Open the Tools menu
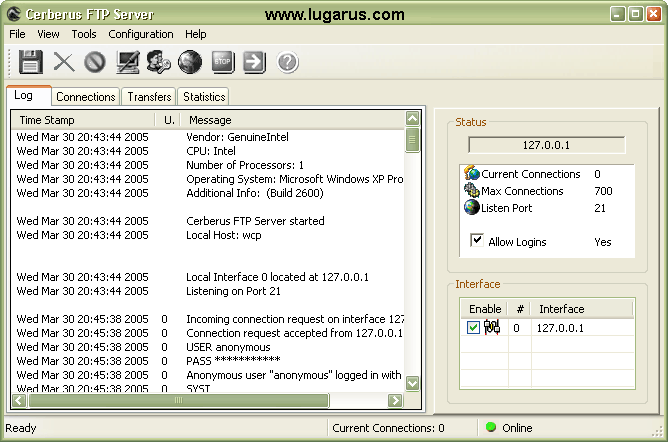Image resolution: width=668 pixels, height=442 pixels. (x=84, y=34)
